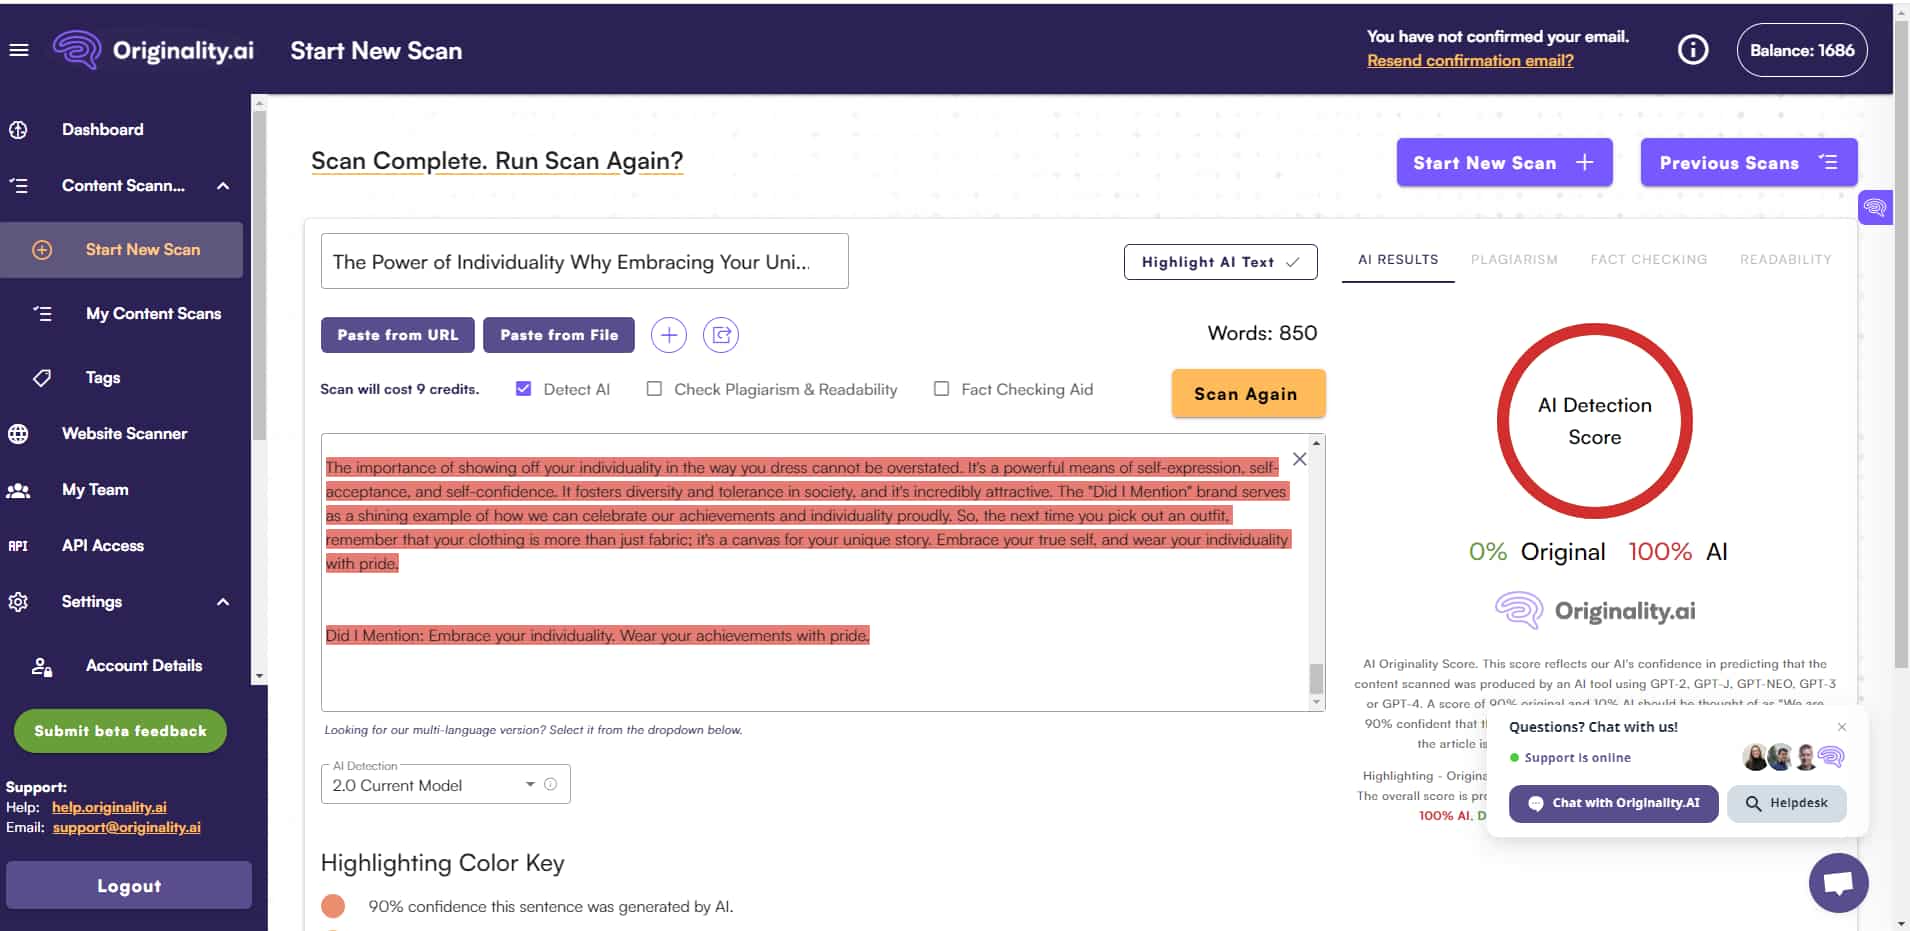
Task: Click the purple brain widget tab on right edge
Action: (1874, 208)
